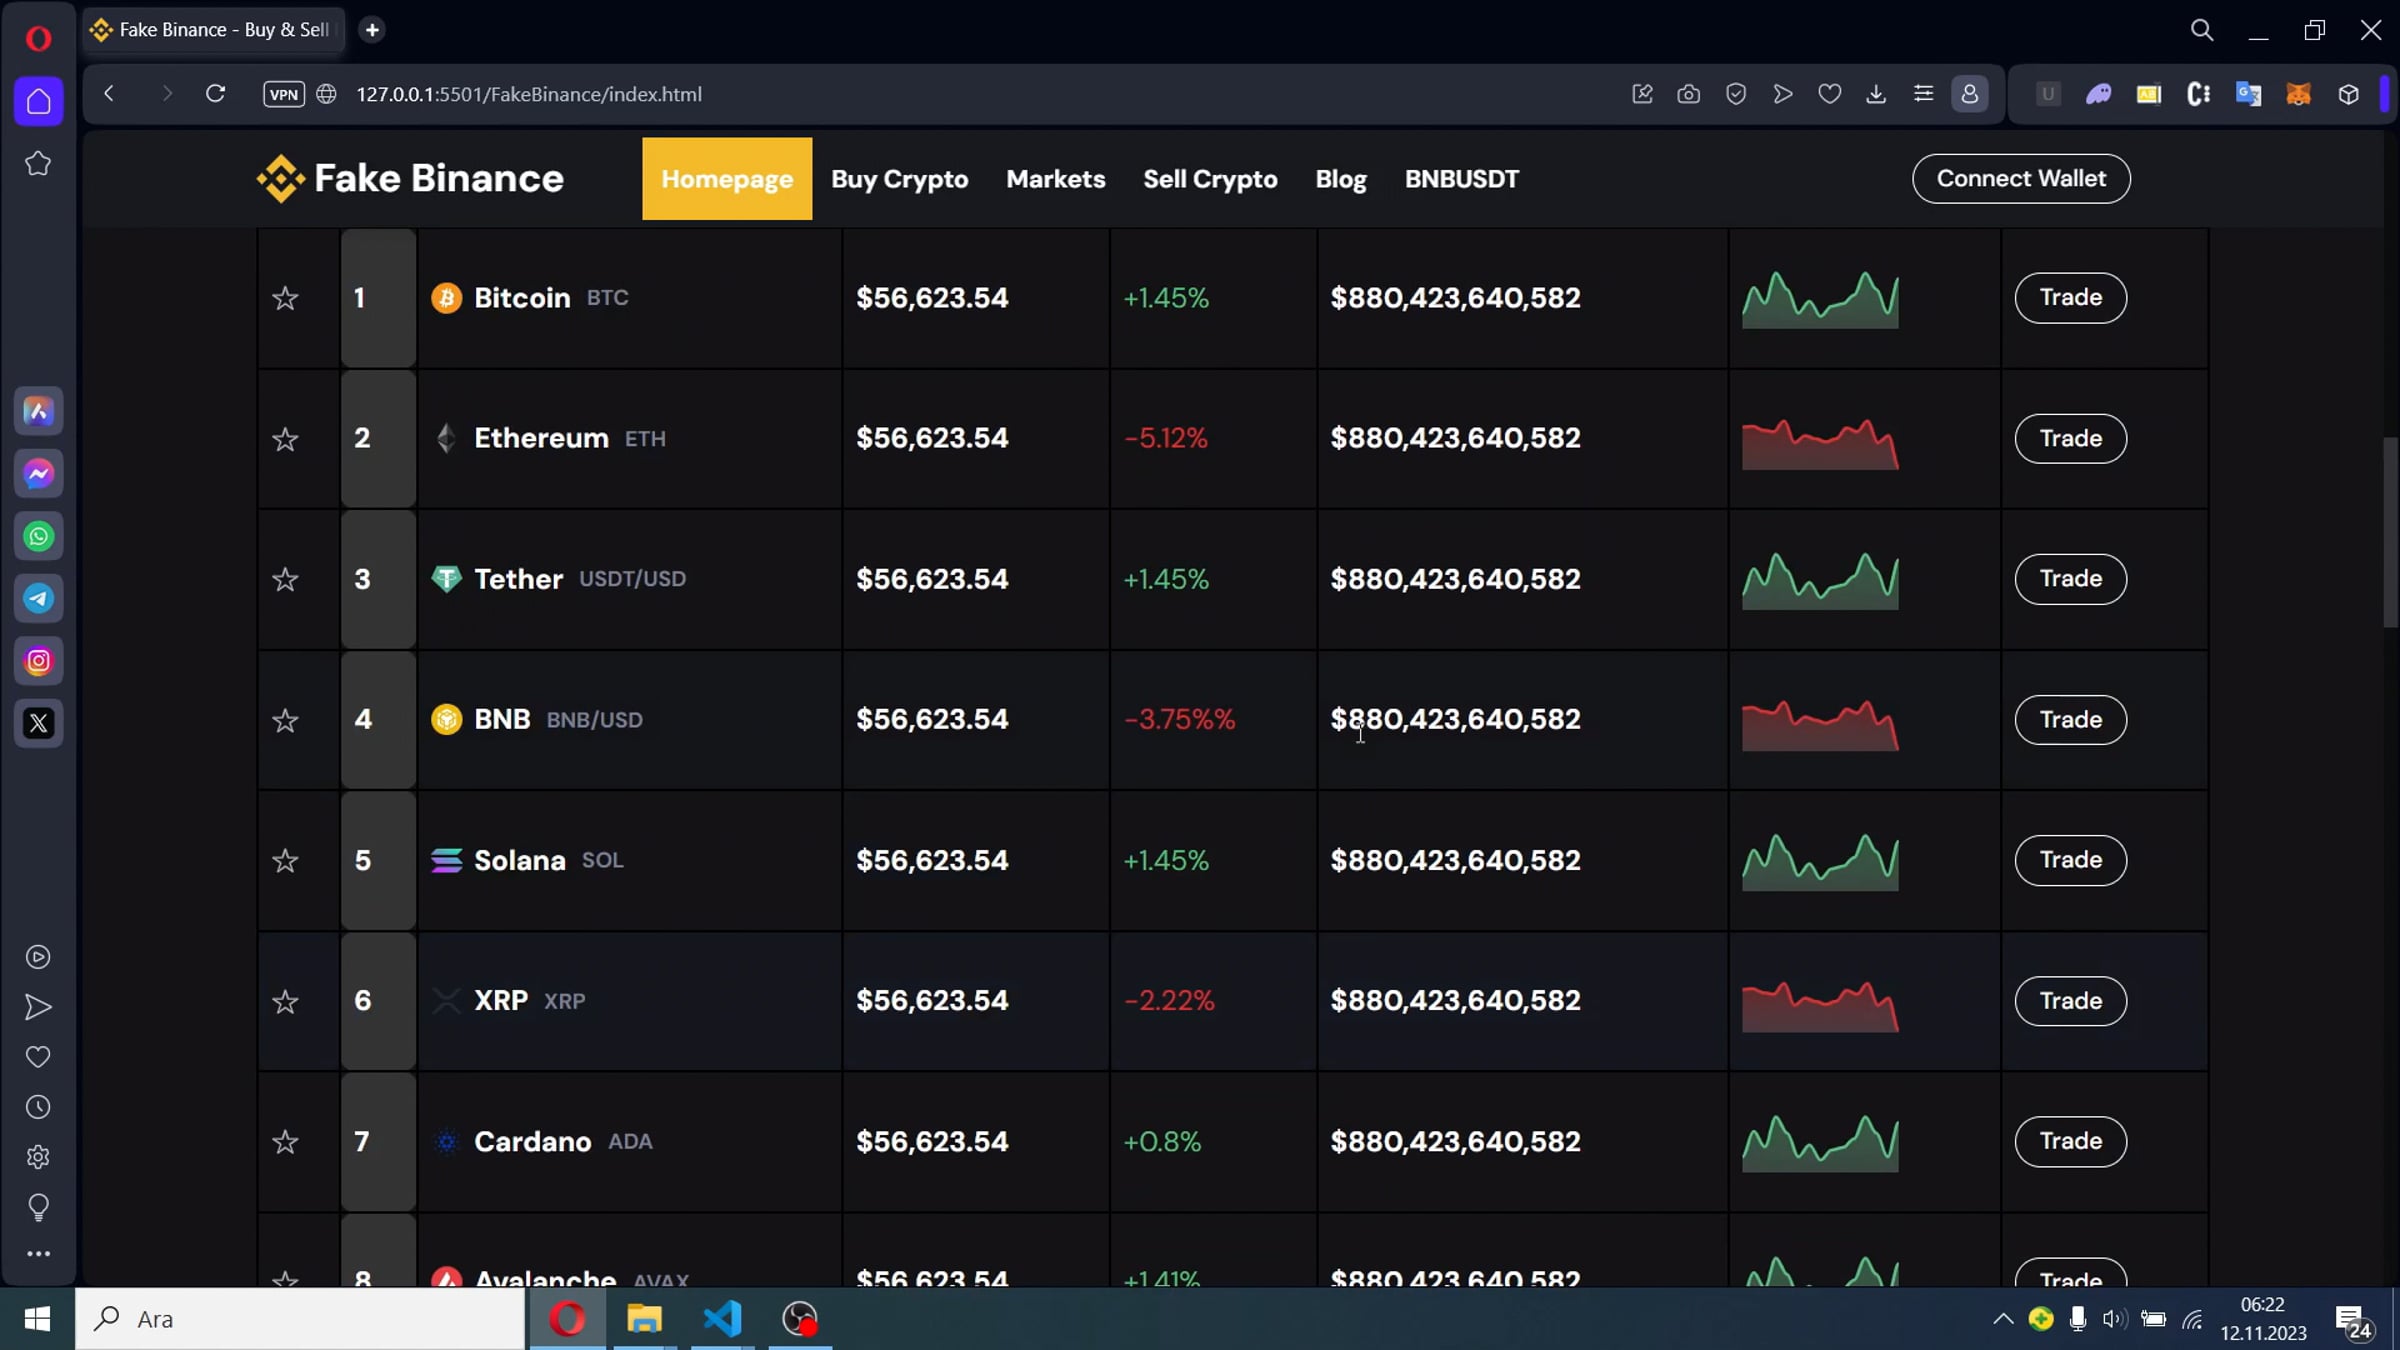Screen dimensions: 2400x1350
Task: Click Trade in the XRP row
Action: coord(2070,1000)
